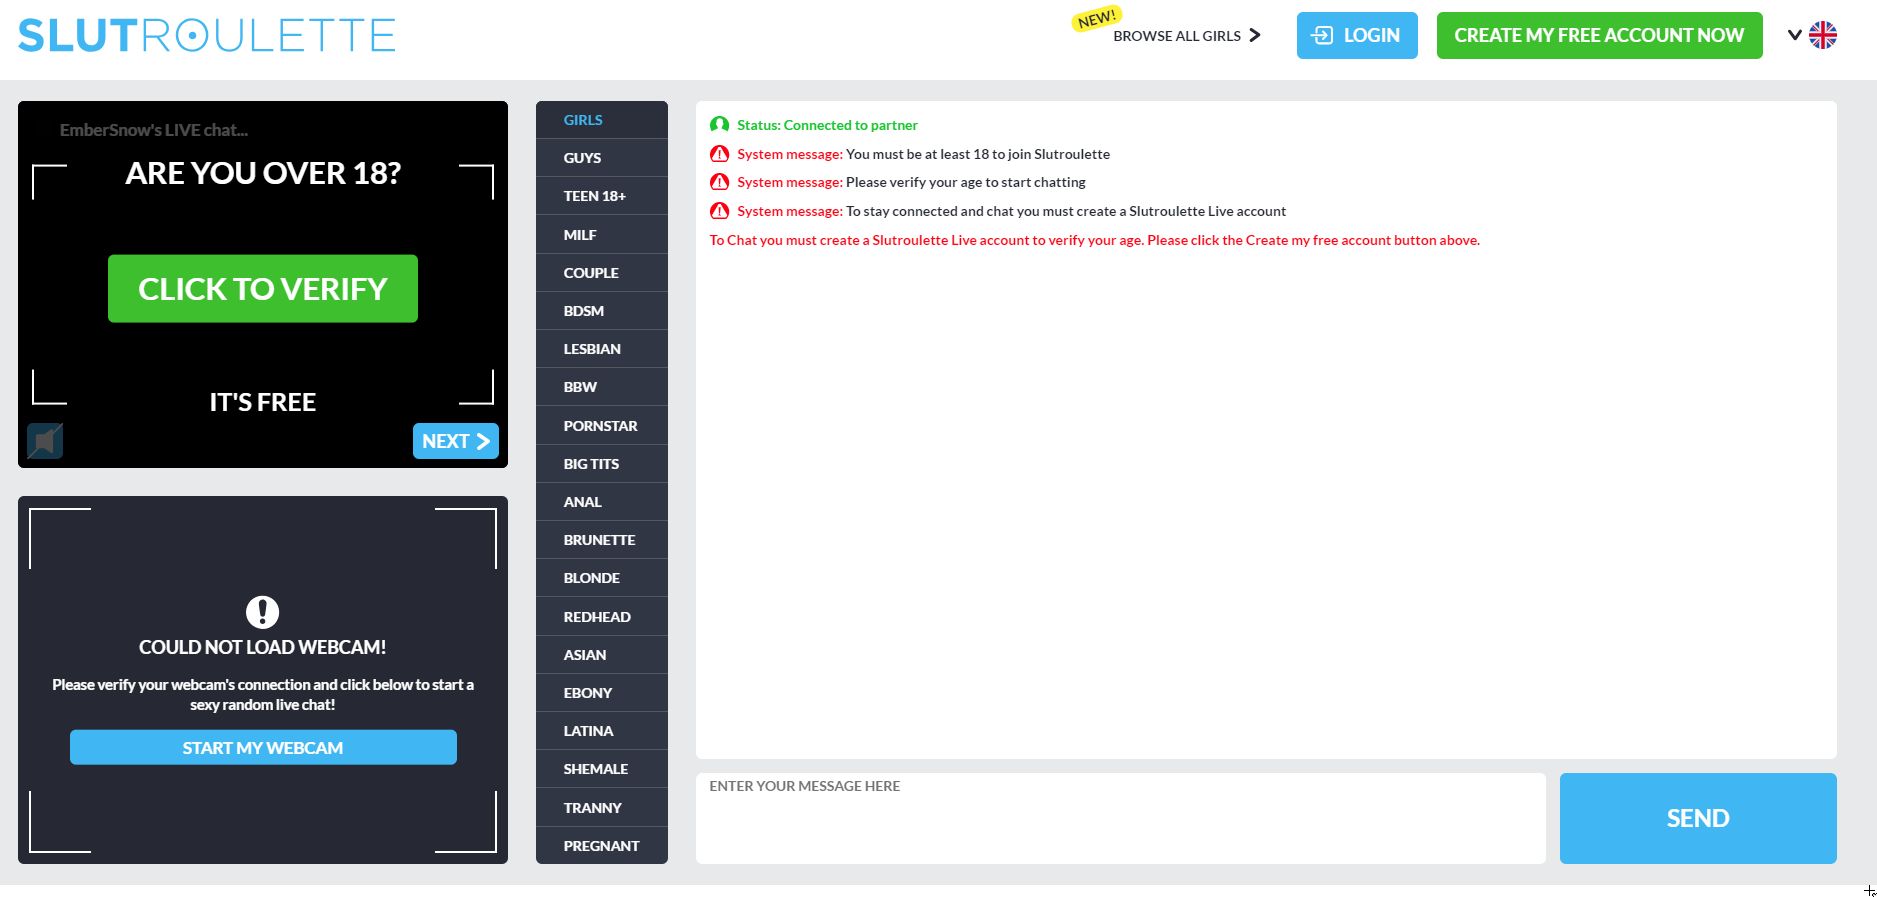The width and height of the screenshot is (1877, 897).
Task: Click the Slutroulette logo
Action: coord(207,36)
